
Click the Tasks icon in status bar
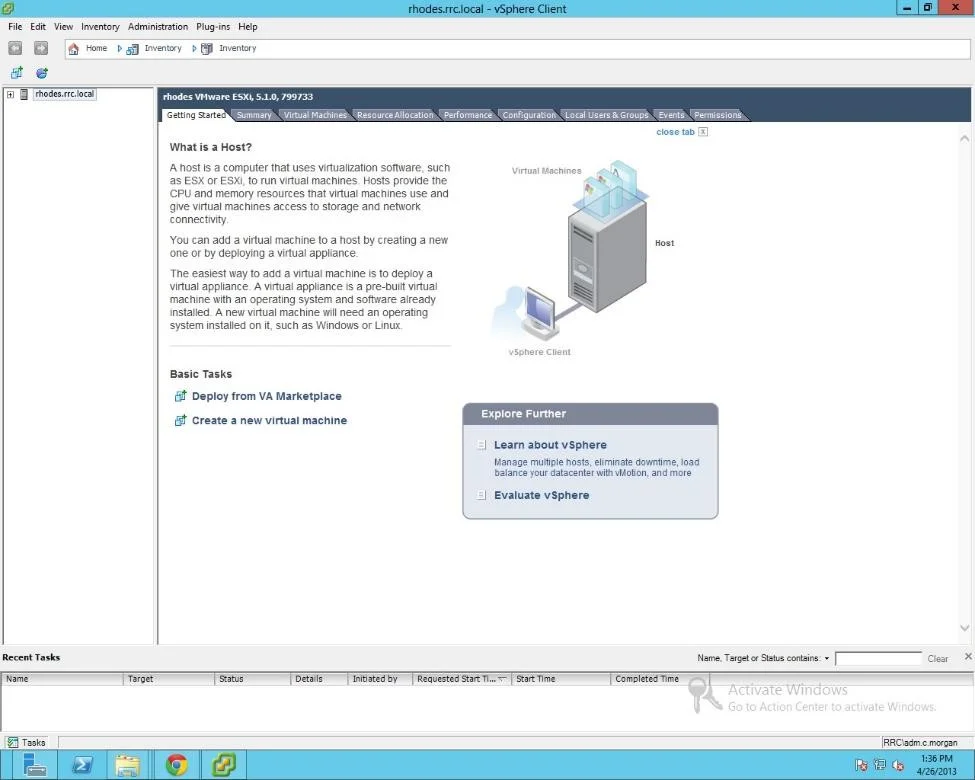coord(12,742)
